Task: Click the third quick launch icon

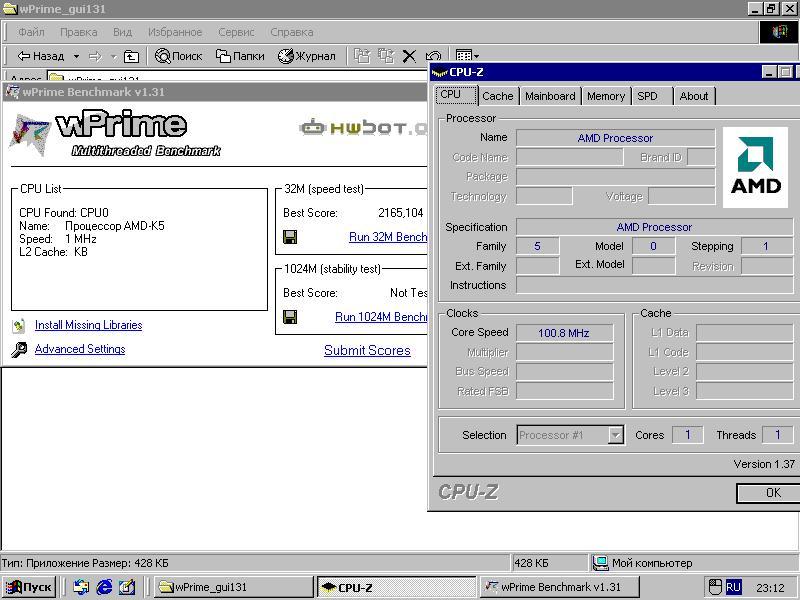Action: pyautogui.click(x=127, y=587)
